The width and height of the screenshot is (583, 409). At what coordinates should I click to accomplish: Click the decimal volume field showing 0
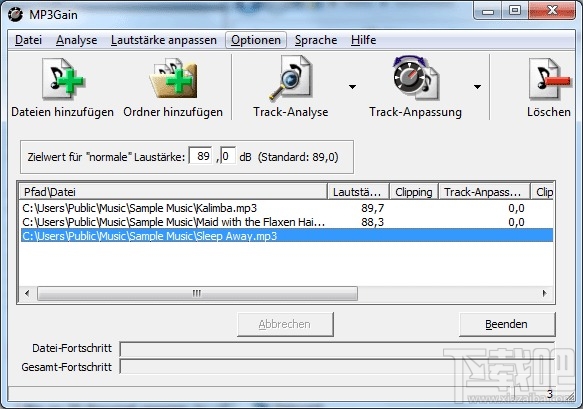228,156
